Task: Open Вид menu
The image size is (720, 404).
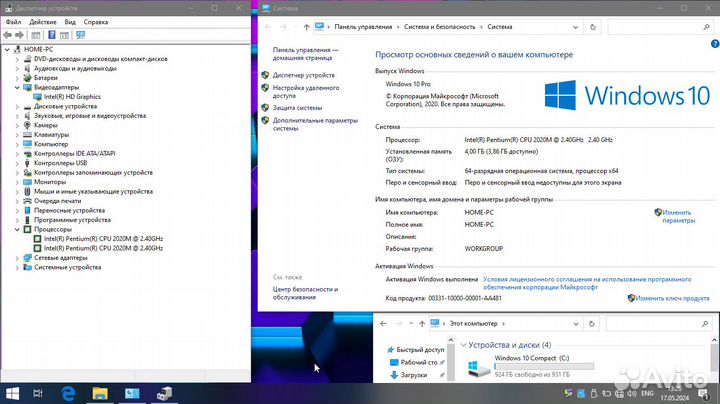Action: pos(70,22)
